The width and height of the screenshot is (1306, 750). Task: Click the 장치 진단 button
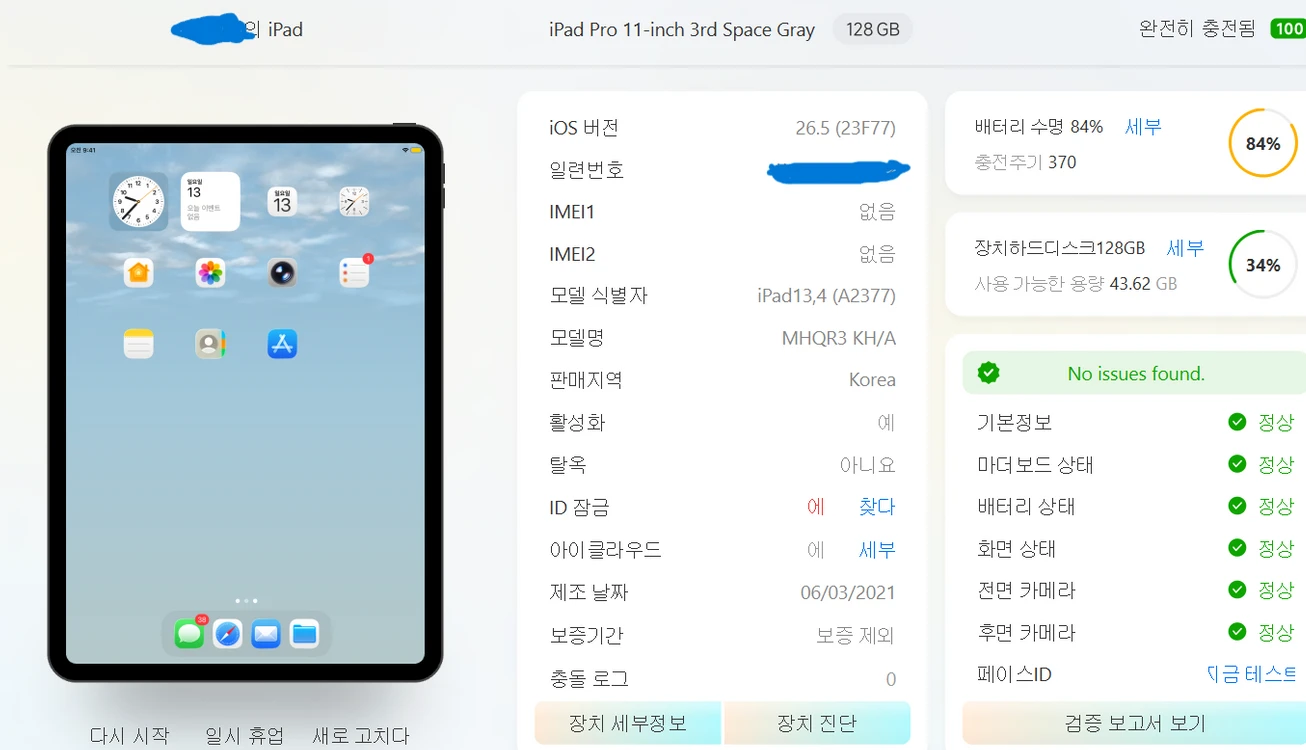pyautogui.click(x=817, y=723)
